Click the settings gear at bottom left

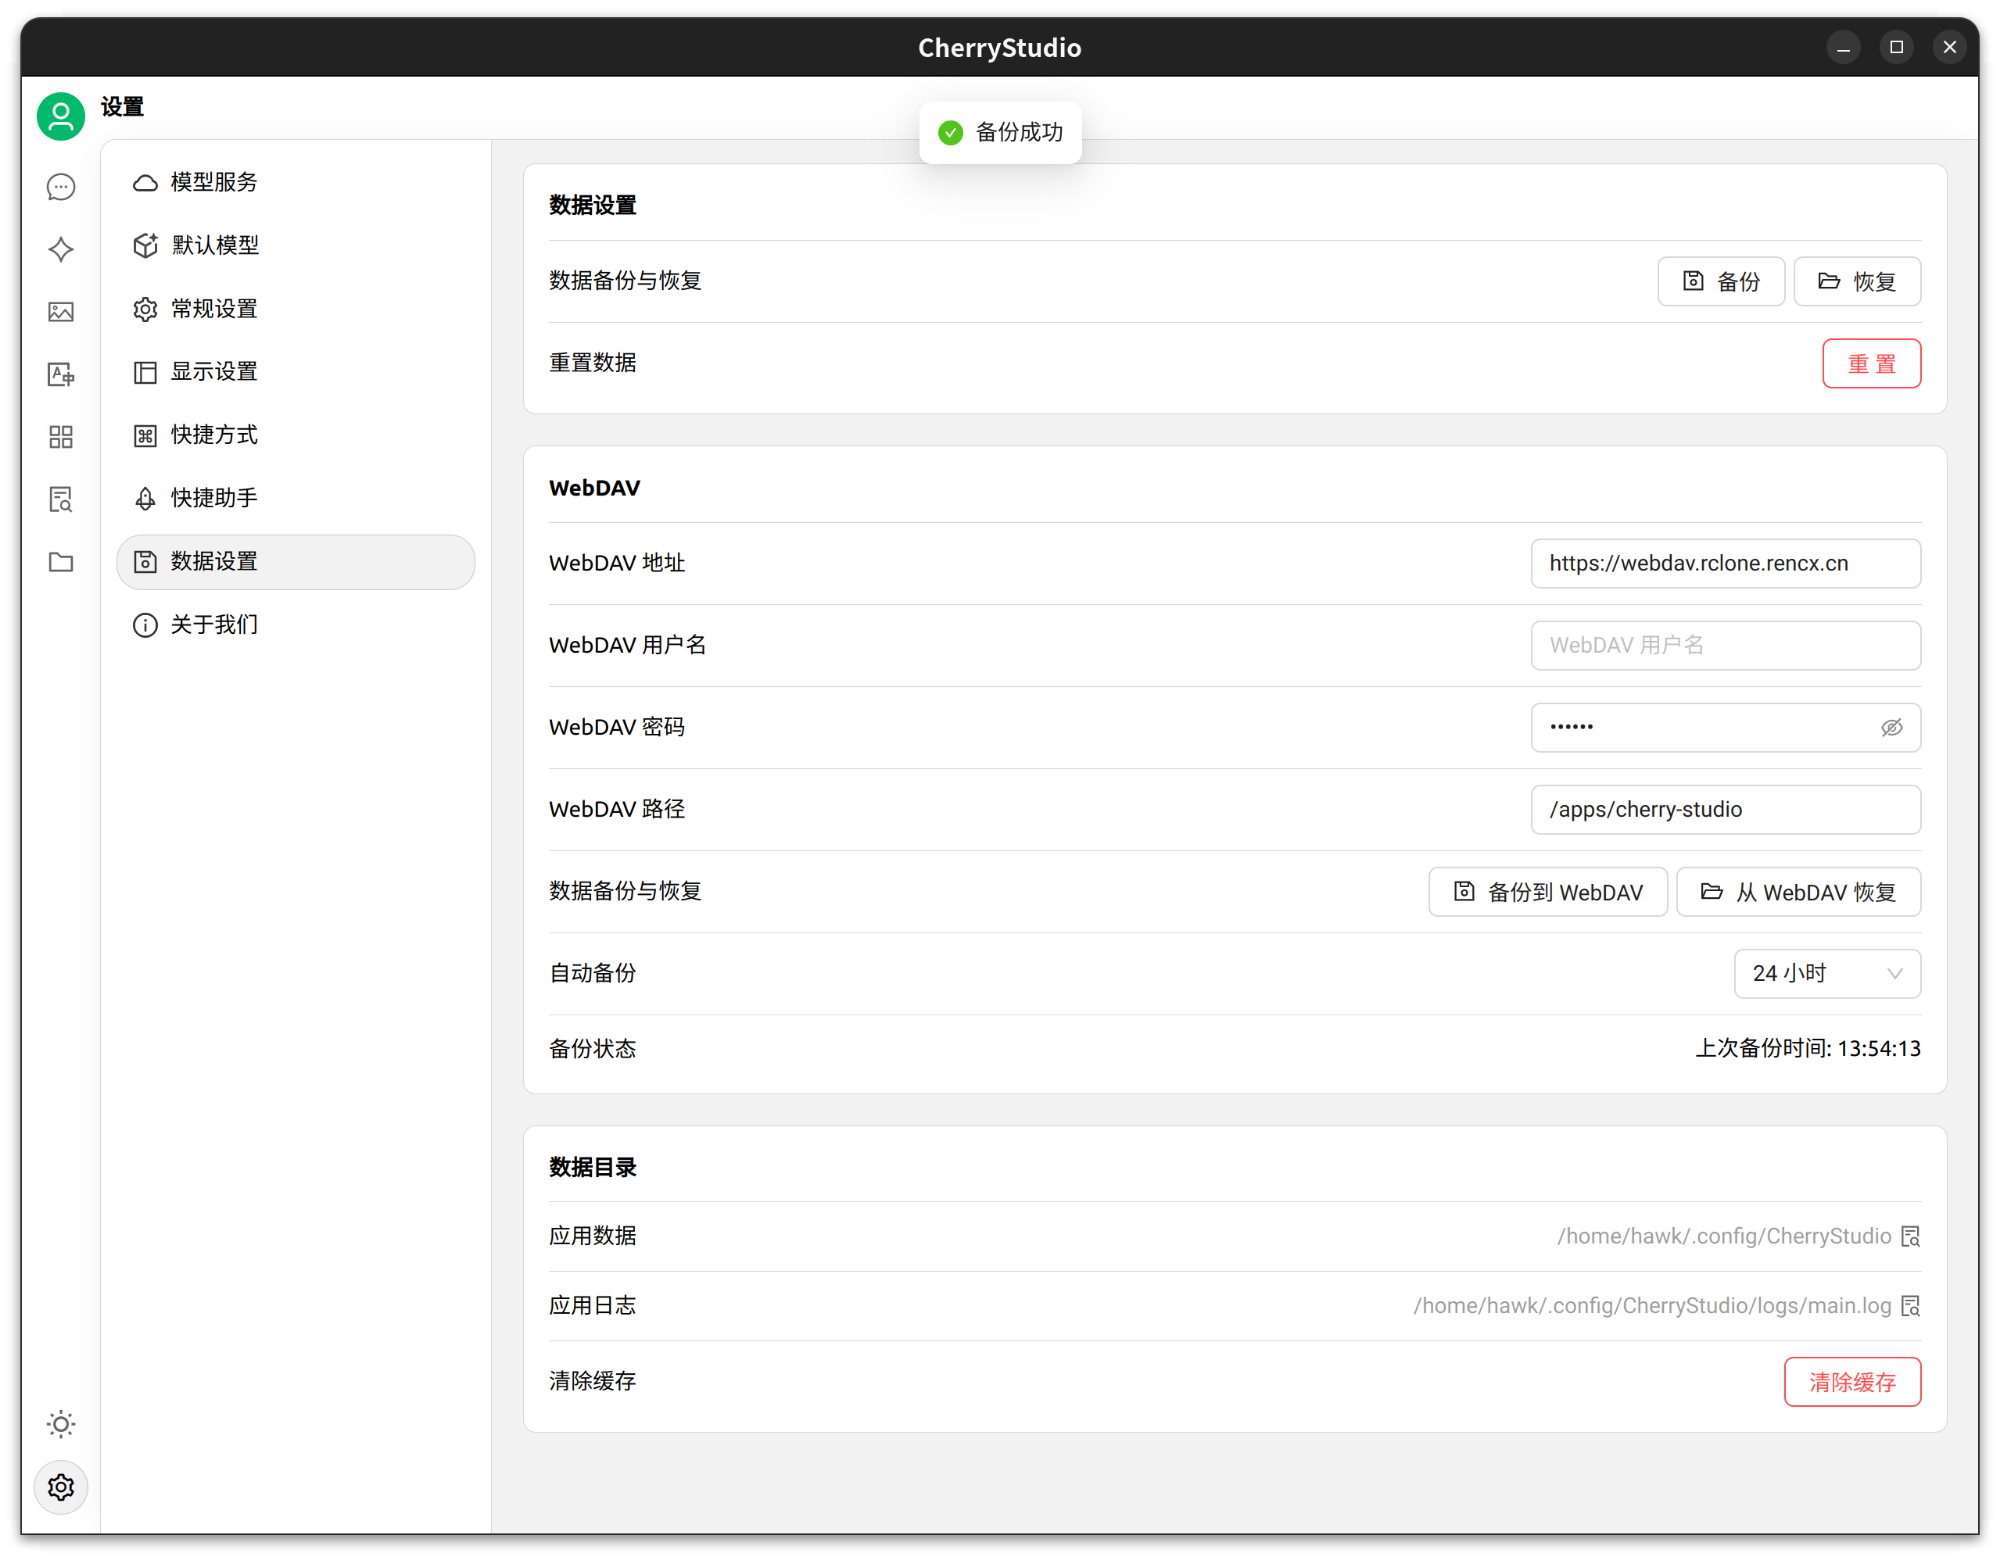click(60, 1487)
